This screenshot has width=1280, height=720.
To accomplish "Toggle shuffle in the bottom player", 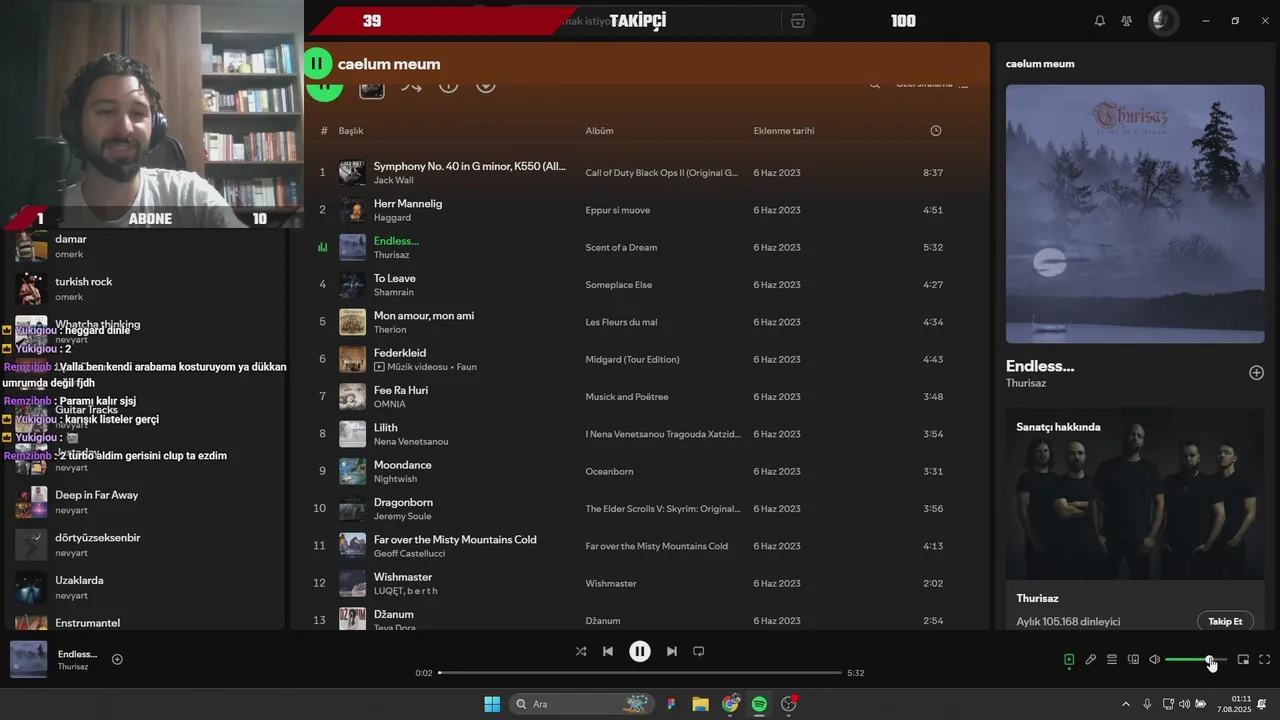I will pos(581,651).
